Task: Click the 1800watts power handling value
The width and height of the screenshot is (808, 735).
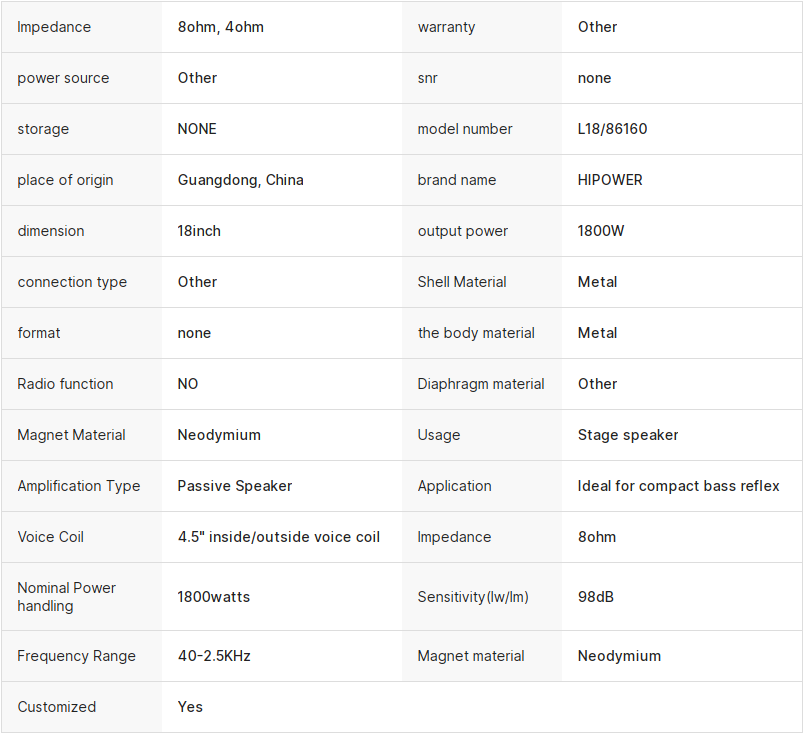Action: [x=213, y=597]
